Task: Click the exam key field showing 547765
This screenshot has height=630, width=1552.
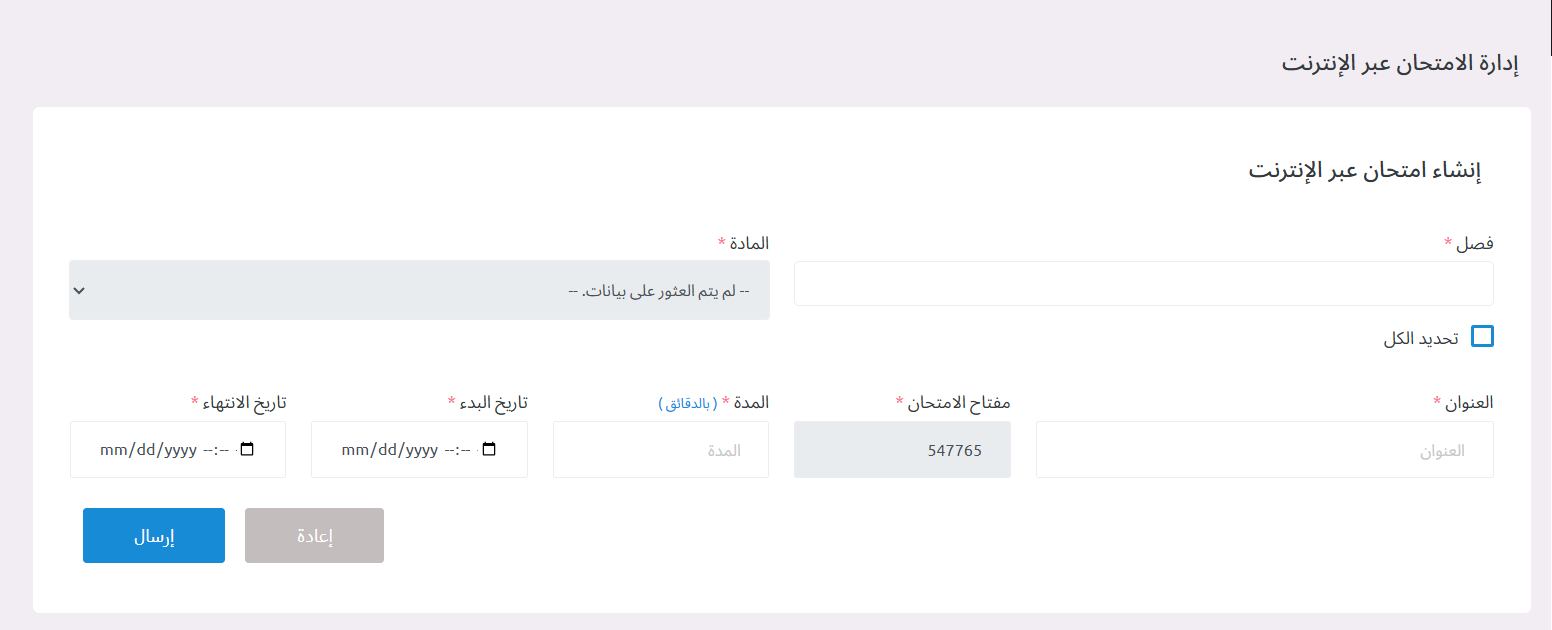Action: pyautogui.click(x=901, y=449)
